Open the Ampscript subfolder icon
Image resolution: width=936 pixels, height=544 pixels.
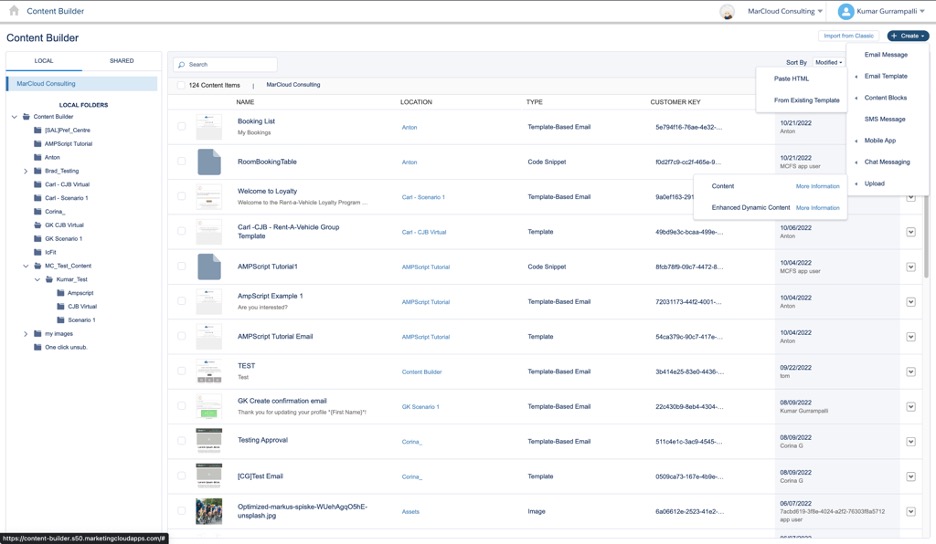tap(60, 293)
